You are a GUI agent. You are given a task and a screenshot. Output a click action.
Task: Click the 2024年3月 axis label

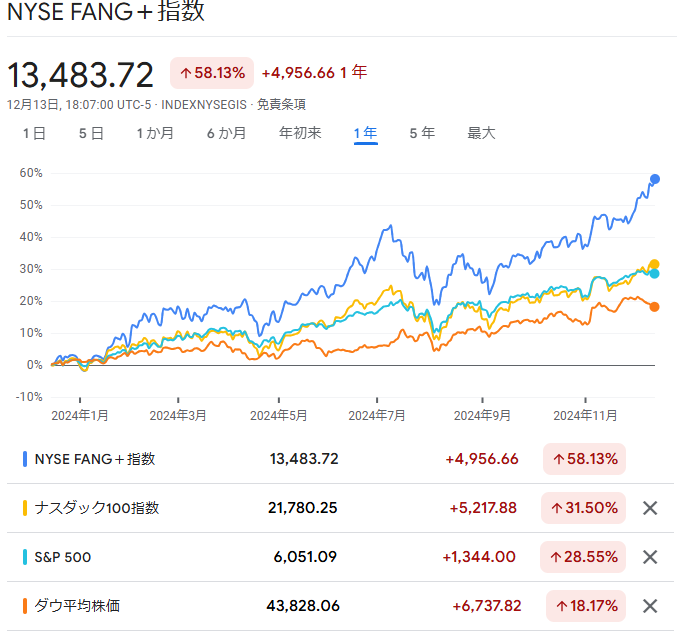[178, 416]
